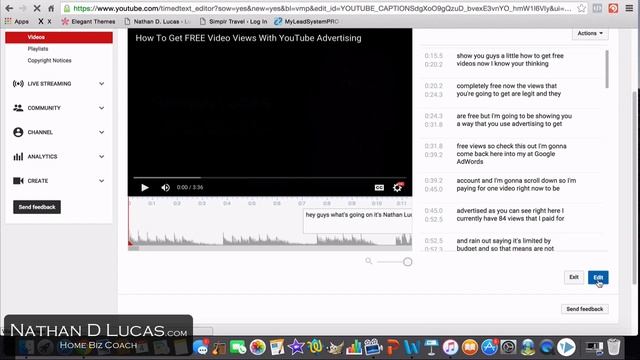The height and width of the screenshot is (360, 640).
Task: Click the Community people icon
Action: [x=18, y=108]
